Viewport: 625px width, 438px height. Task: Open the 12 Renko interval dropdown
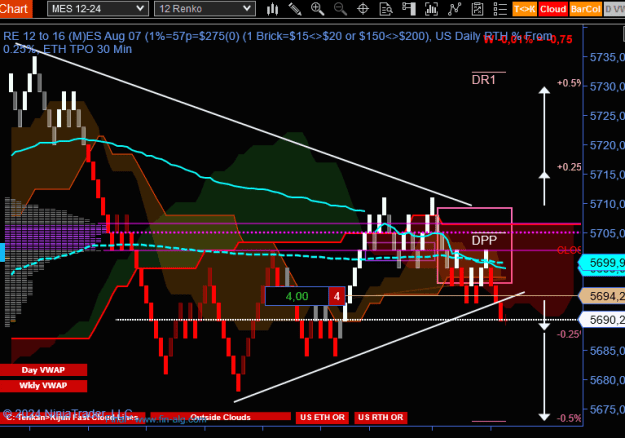click(205, 9)
